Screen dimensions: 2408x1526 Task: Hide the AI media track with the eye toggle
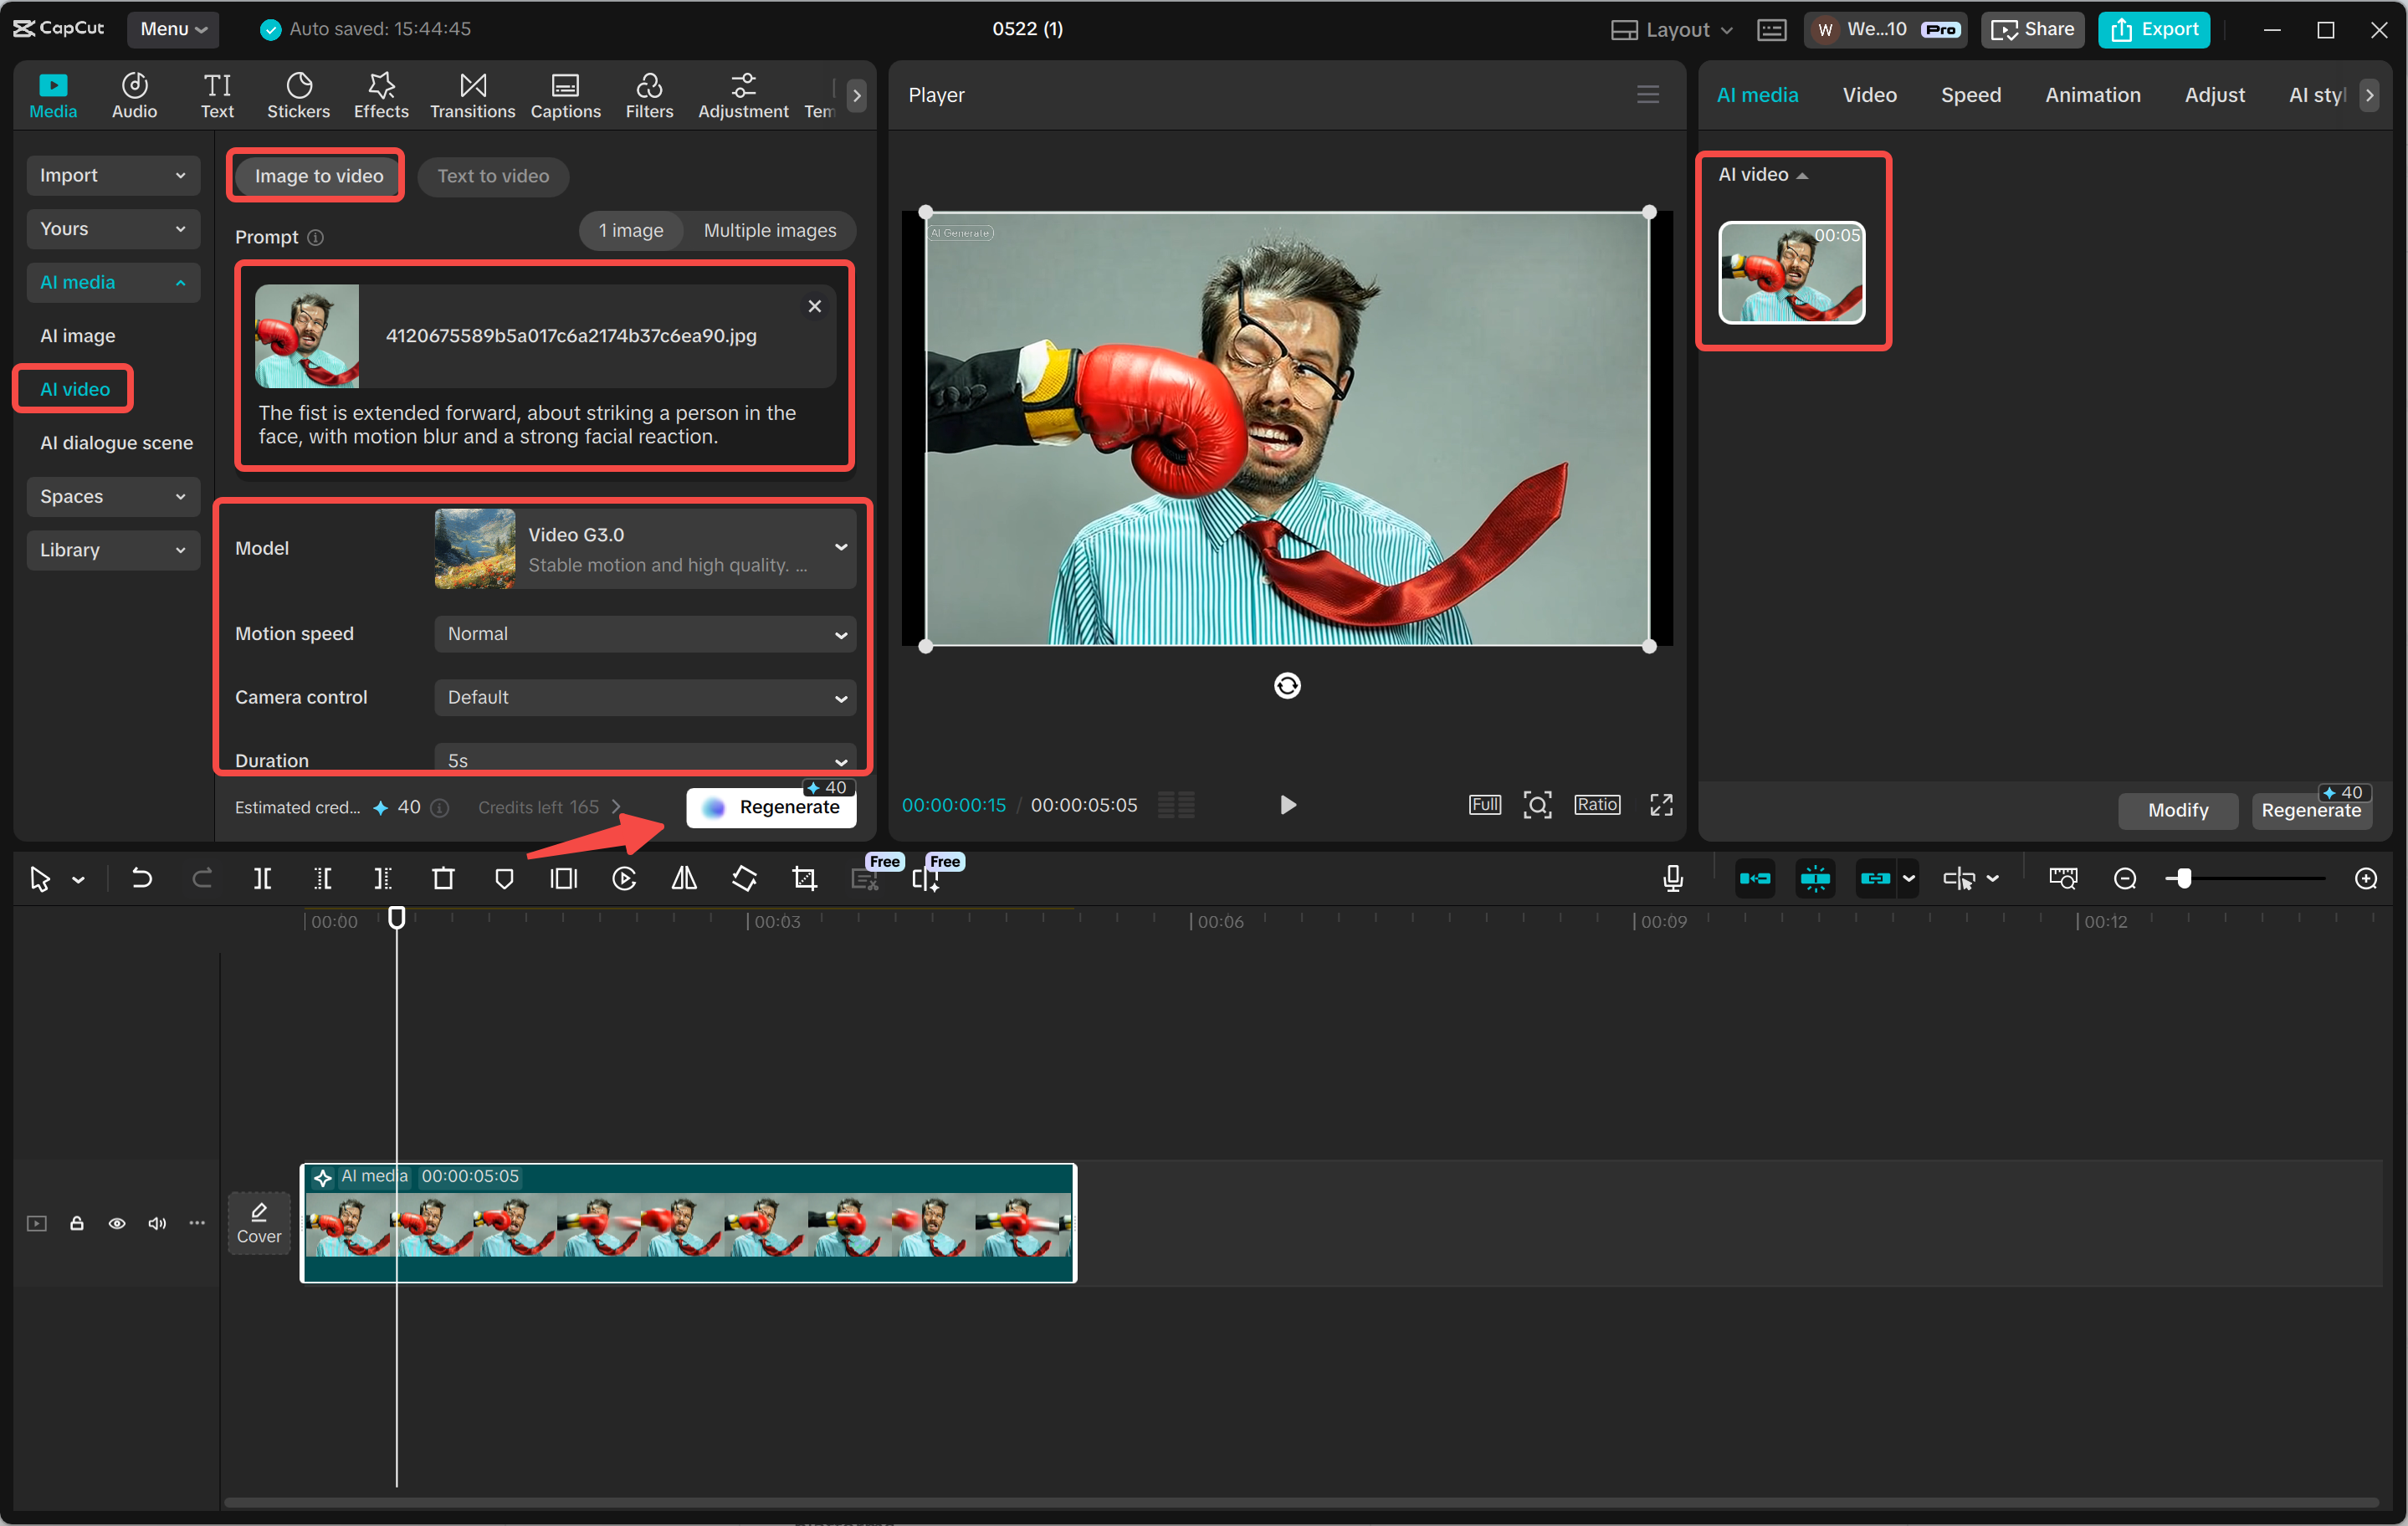[117, 1223]
